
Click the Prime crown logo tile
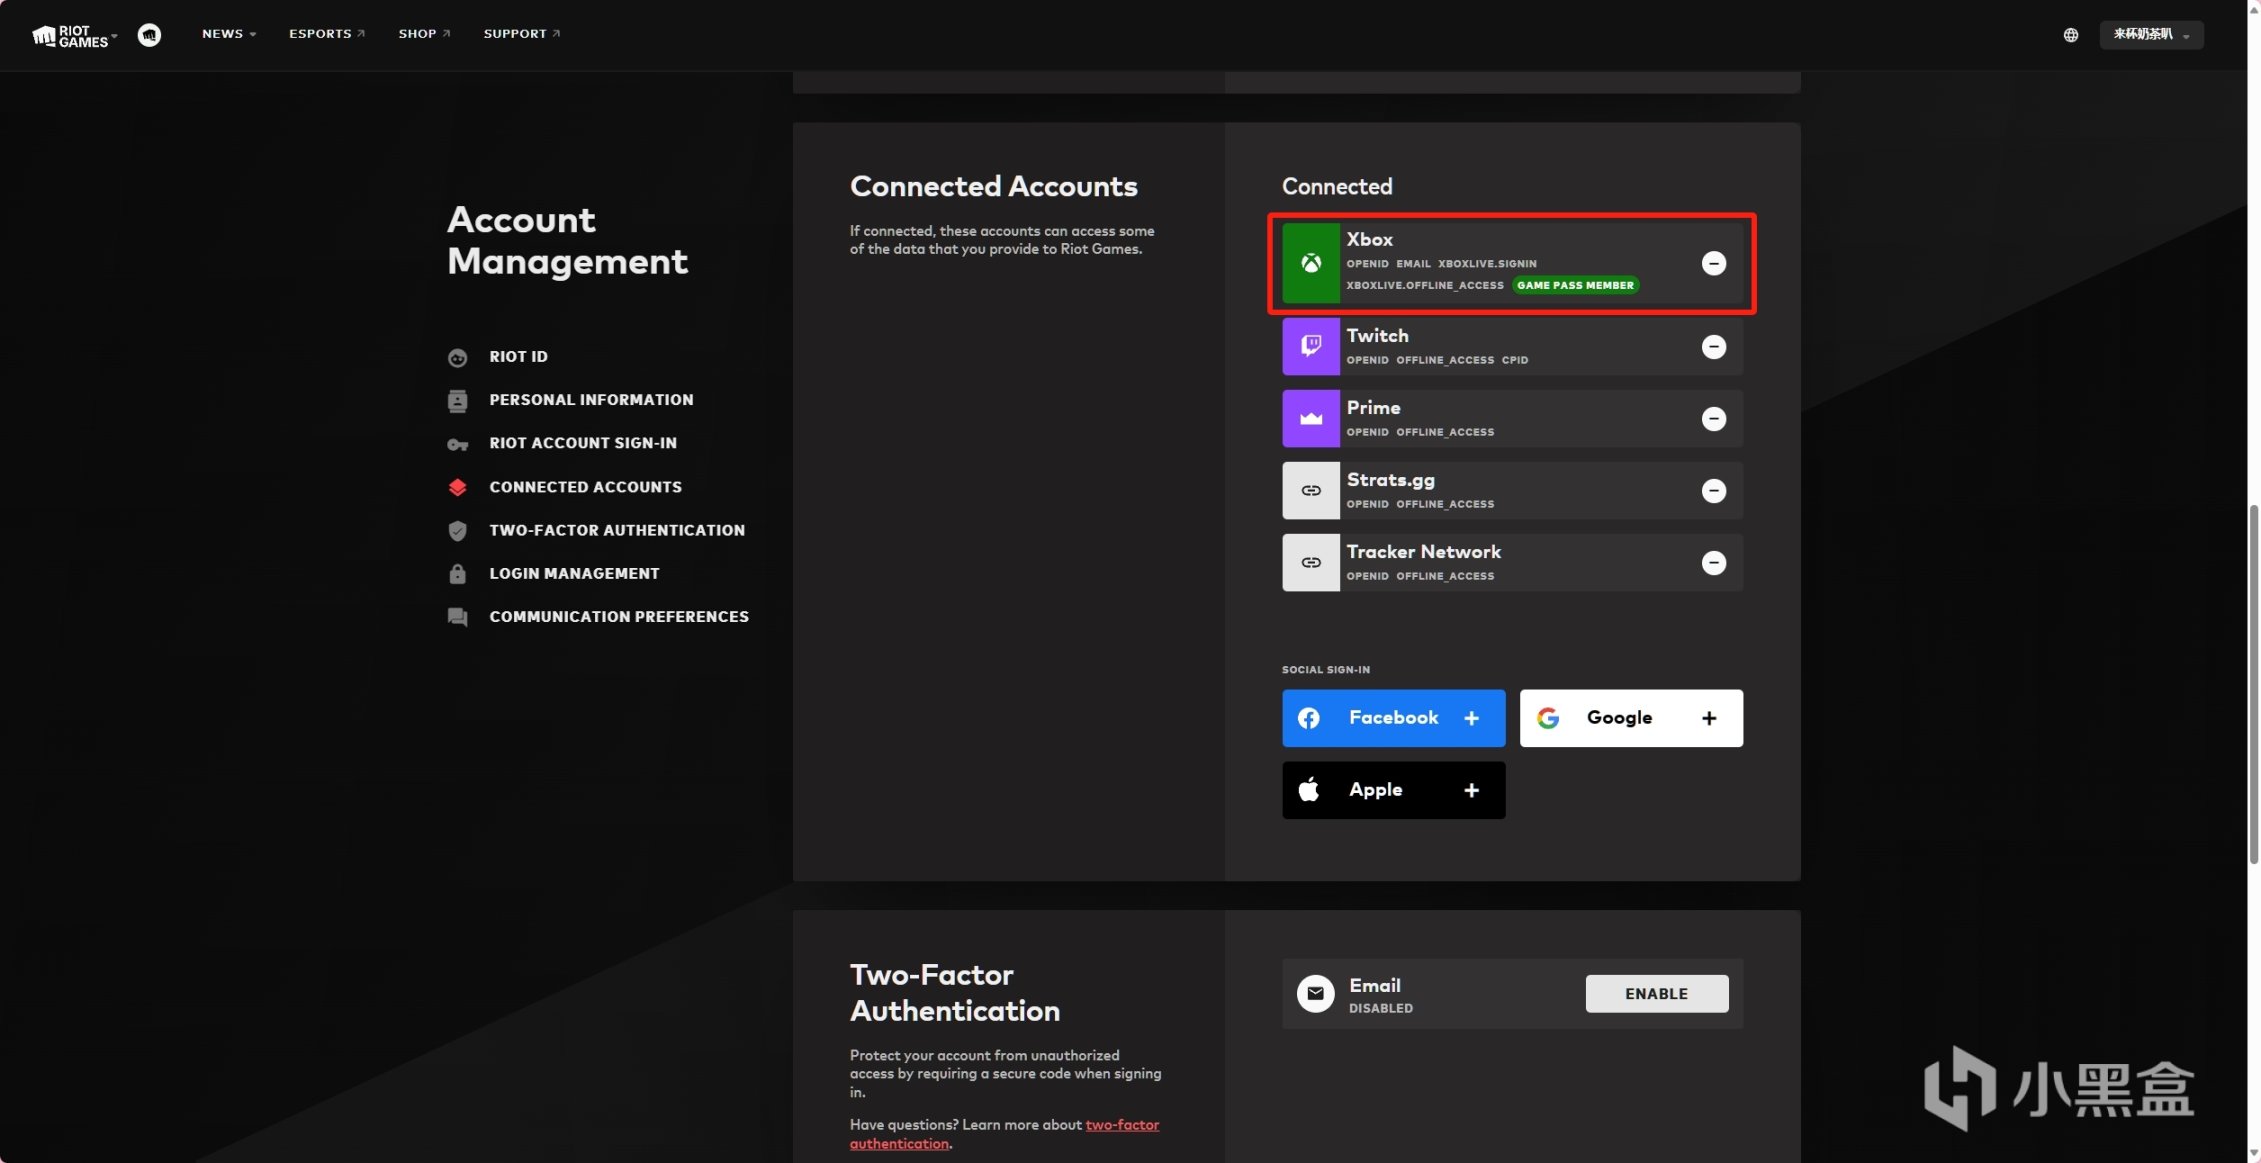(1311, 419)
